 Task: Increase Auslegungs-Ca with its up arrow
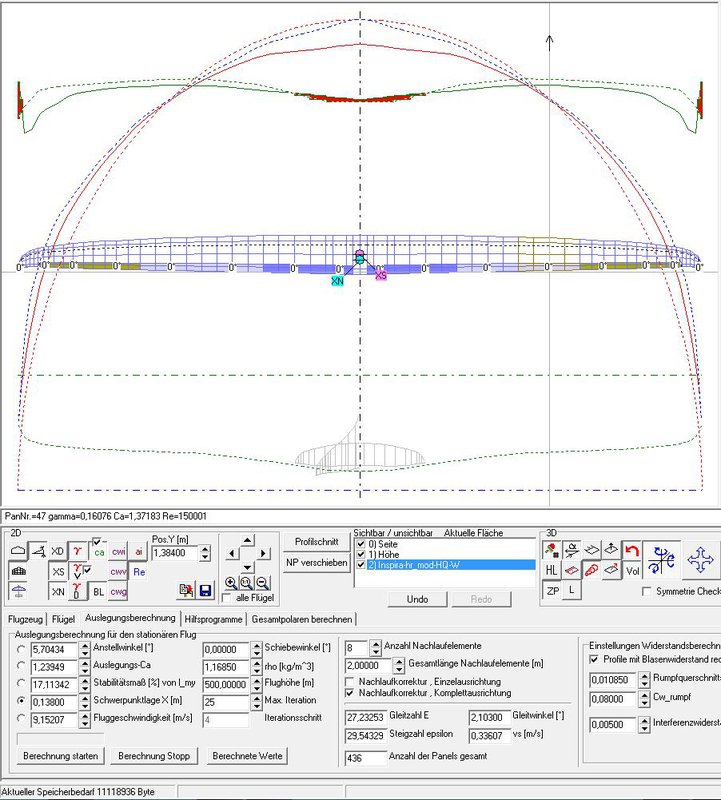(x=85, y=663)
